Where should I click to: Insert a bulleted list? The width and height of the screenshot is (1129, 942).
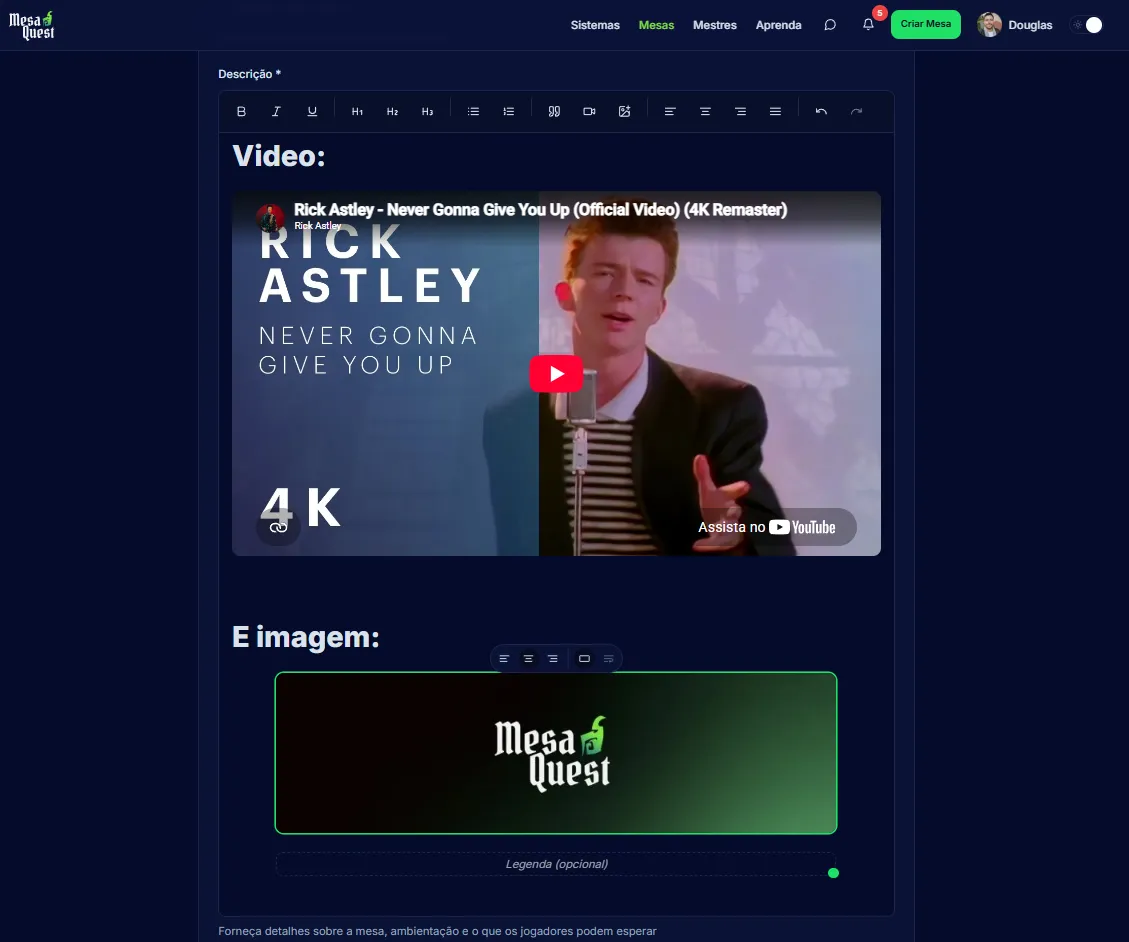point(473,112)
